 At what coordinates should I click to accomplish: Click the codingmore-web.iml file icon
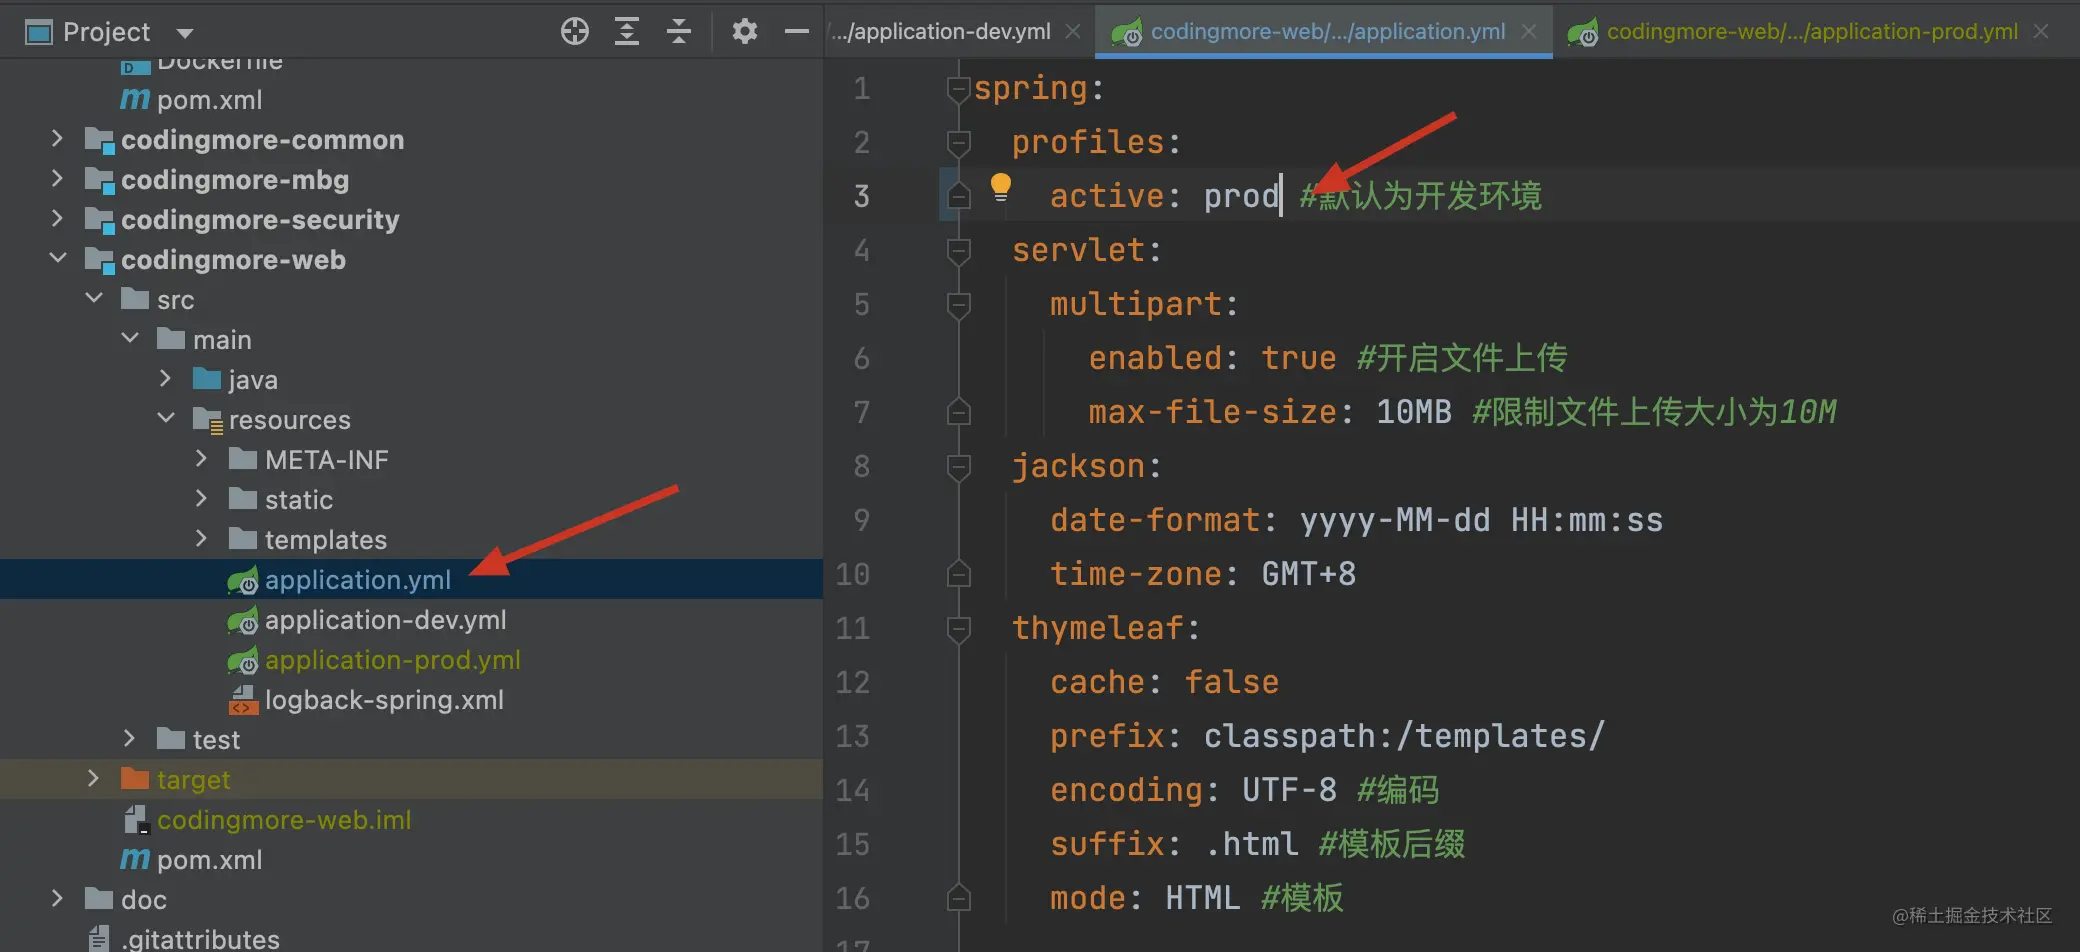pyautogui.click(x=137, y=820)
